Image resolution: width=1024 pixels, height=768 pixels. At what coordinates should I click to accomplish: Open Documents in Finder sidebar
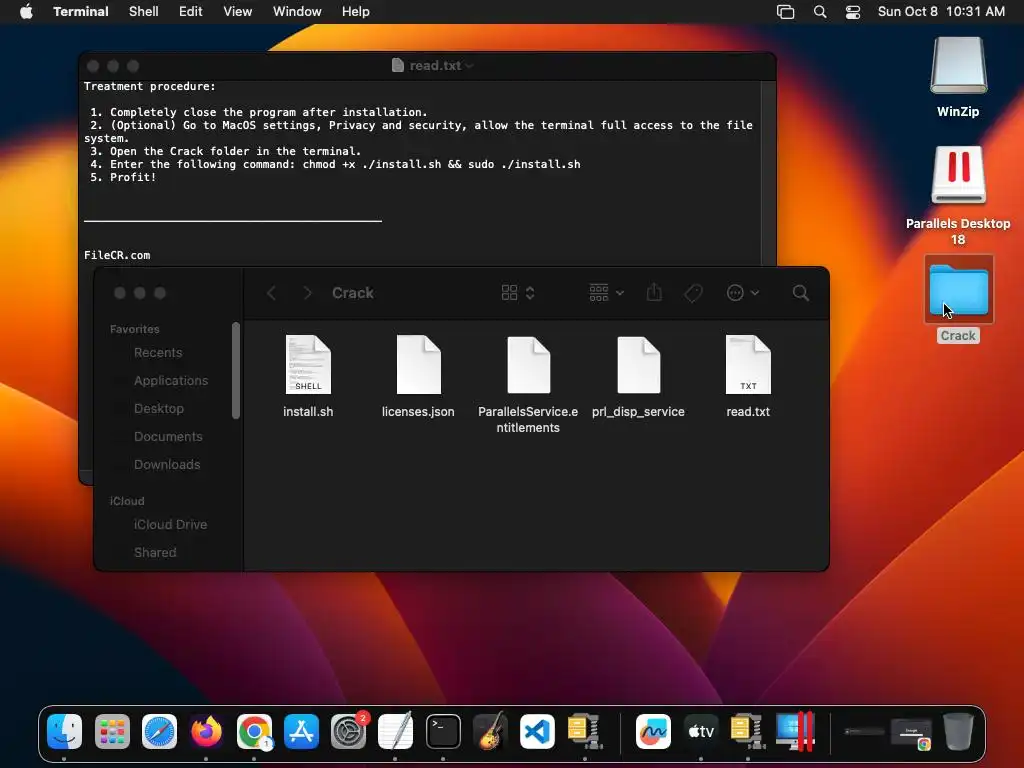(170, 437)
